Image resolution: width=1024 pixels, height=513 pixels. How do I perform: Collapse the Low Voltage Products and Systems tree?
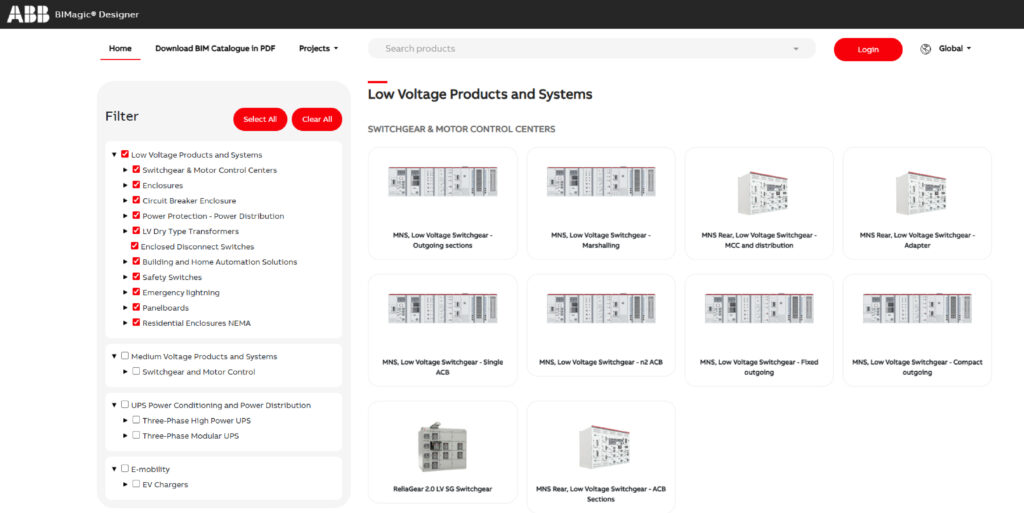[x=114, y=155]
